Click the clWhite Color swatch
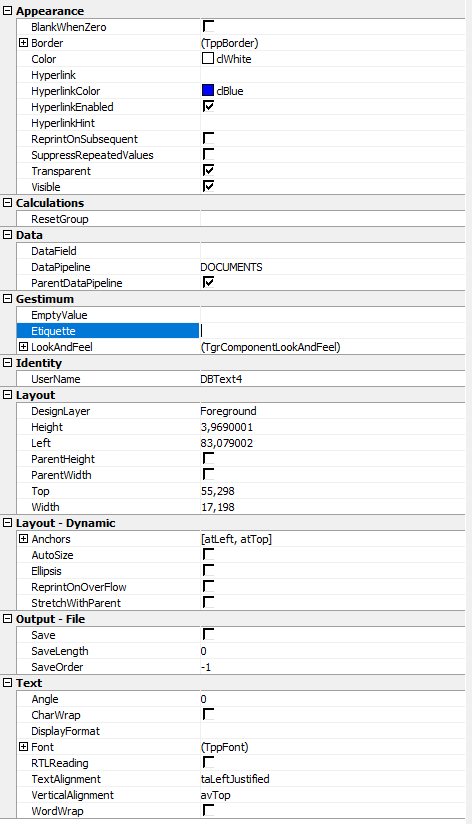 208,58
